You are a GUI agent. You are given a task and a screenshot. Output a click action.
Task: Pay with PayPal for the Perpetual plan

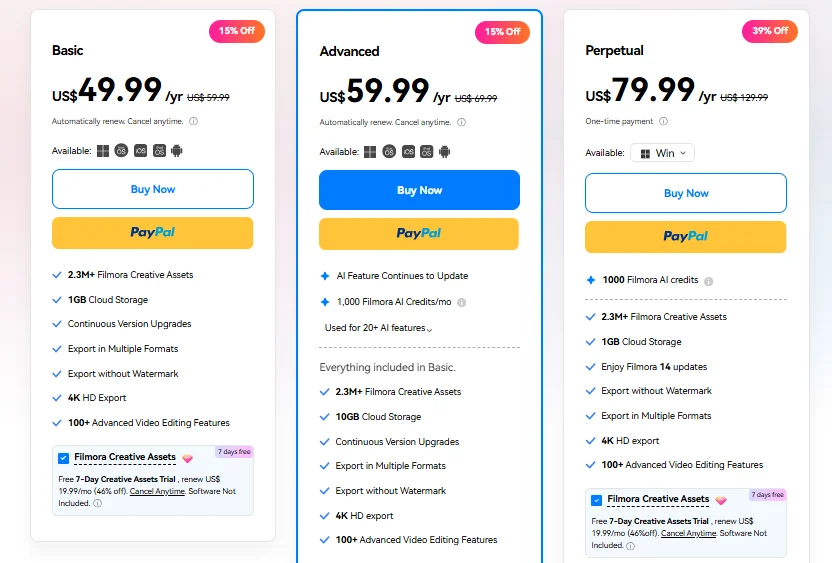coord(686,237)
